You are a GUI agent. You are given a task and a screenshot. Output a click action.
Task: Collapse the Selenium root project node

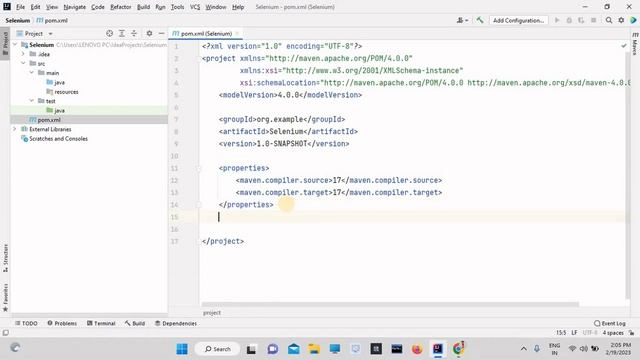tap(15, 44)
